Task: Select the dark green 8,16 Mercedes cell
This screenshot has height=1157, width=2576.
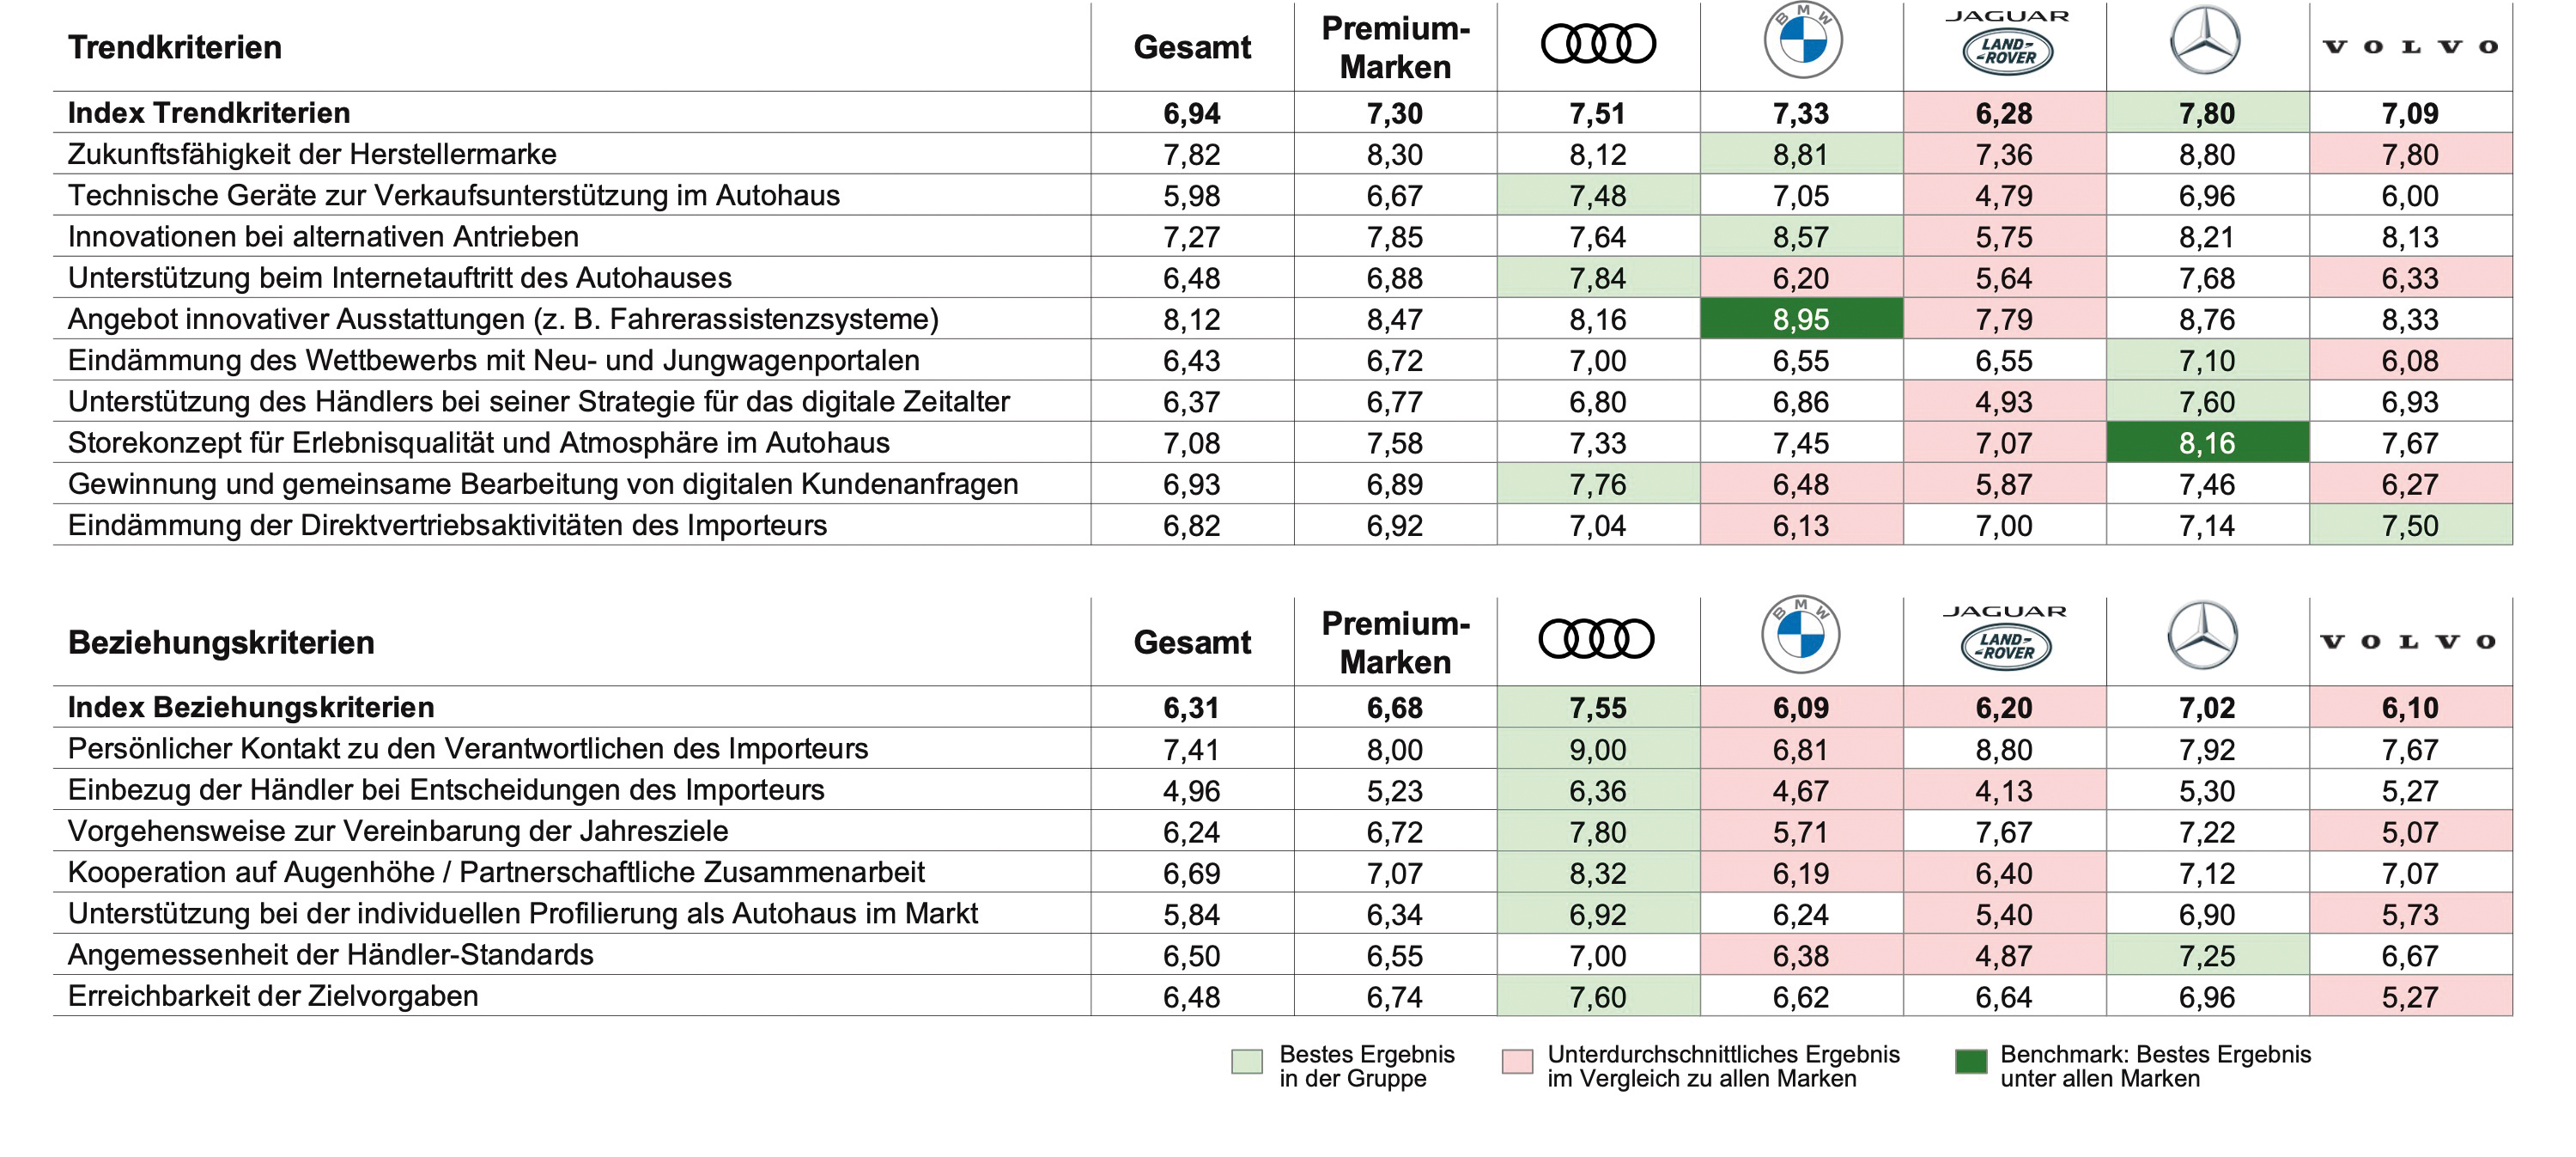Action: point(2207,442)
